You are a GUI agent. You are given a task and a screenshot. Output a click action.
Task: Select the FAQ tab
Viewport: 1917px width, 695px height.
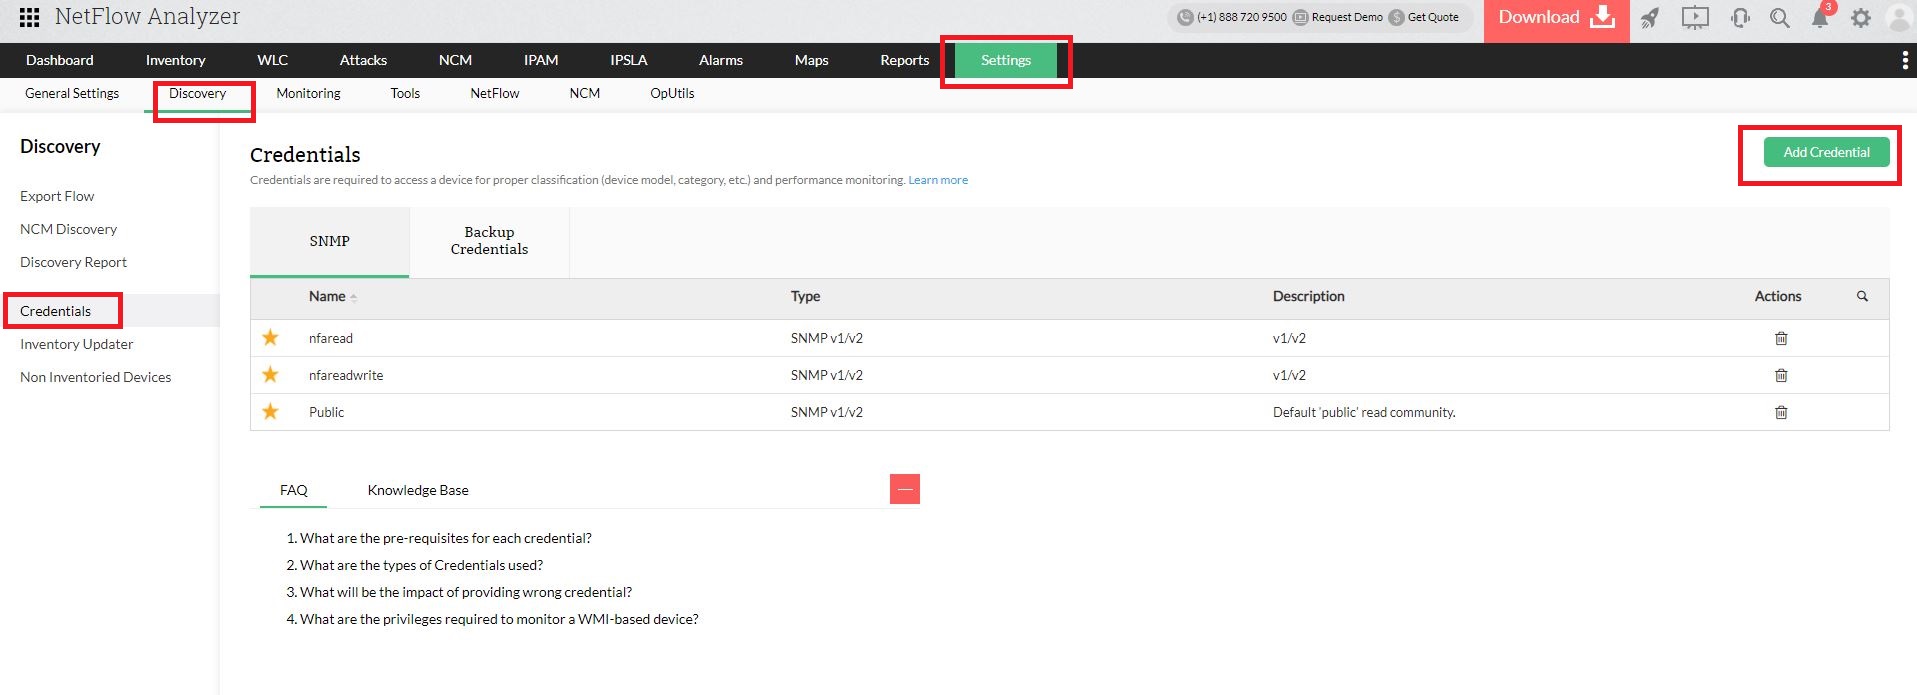click(x=294, y=490)
